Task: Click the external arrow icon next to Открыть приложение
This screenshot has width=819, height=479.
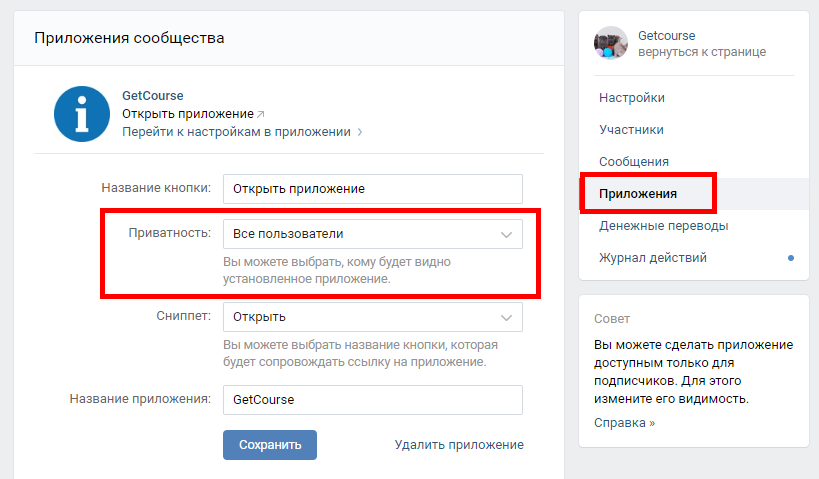Action: [x=261, y=114]
